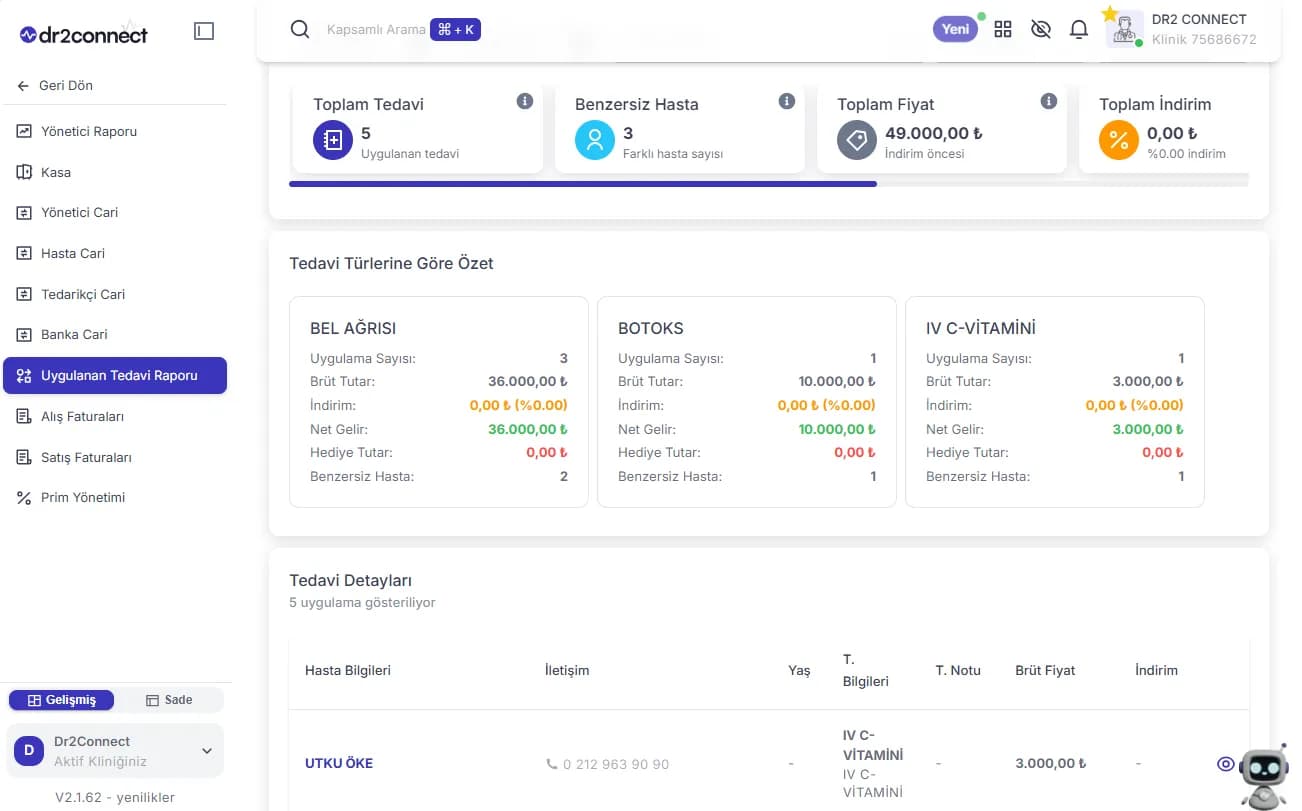Toggle the hide-values crossed eye icon
The width and height of the screenshot is (1302, 811).
point(1041,29)
